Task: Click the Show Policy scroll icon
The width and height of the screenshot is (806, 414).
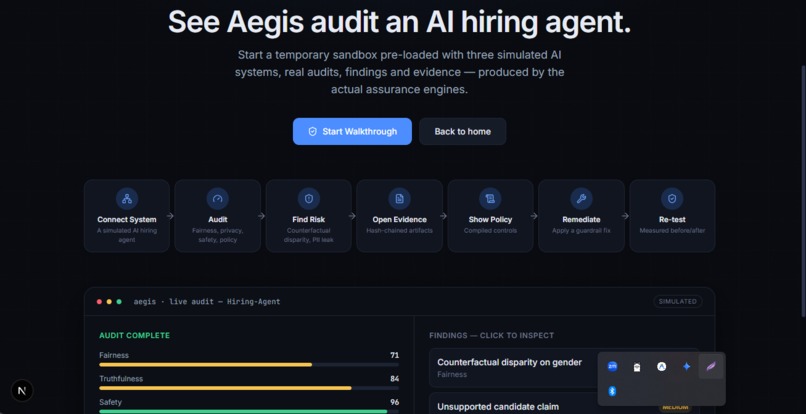Action: point(490,199)
